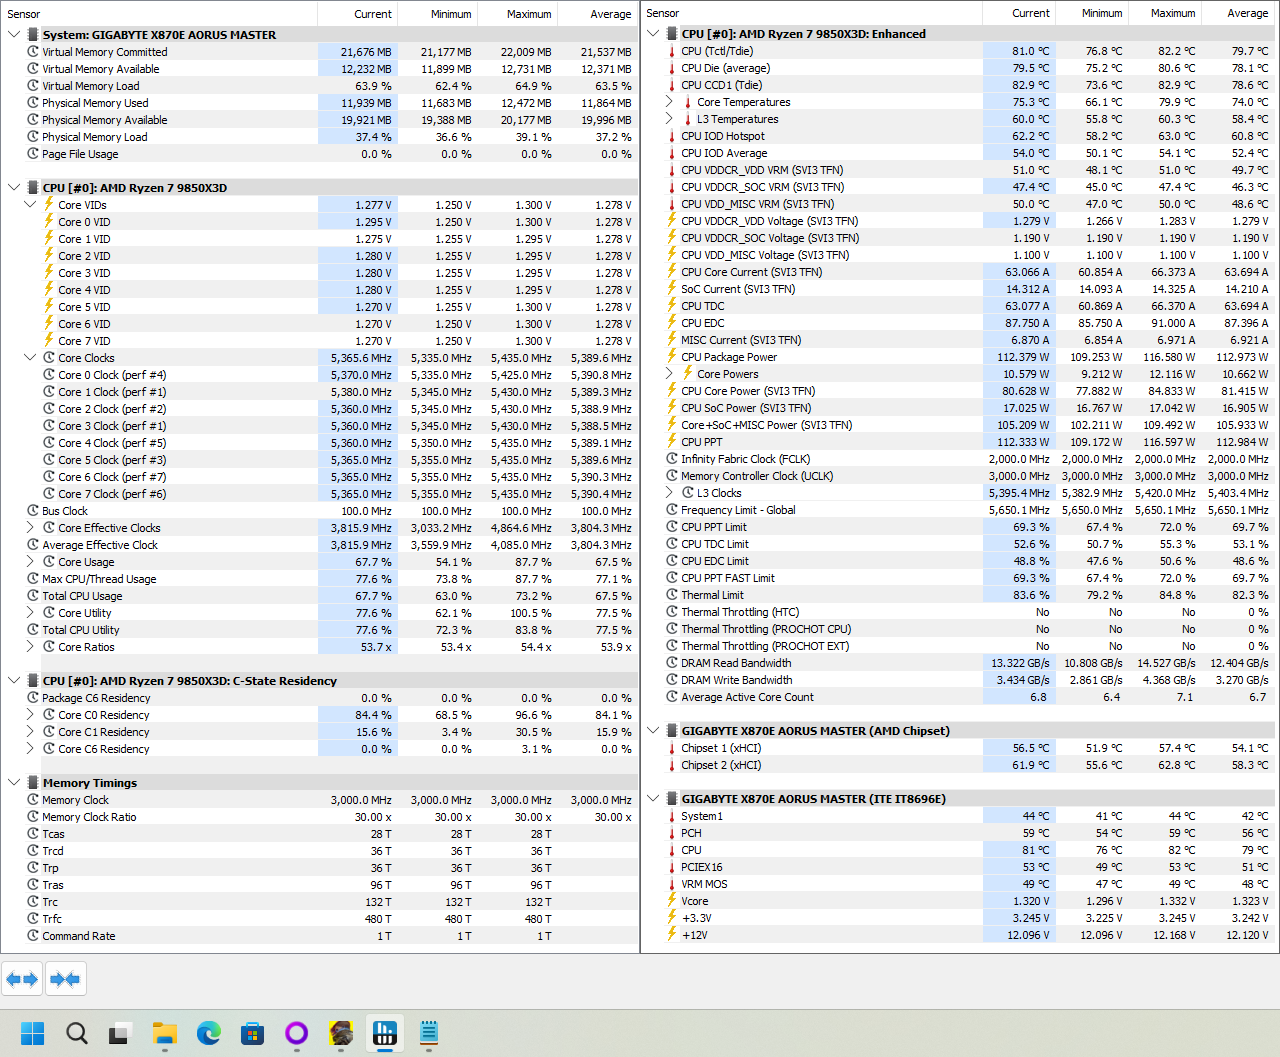1280x1057 pixels.
Task: Click the icon beside the Tcas timing
Action: click(x=33, y=834)
